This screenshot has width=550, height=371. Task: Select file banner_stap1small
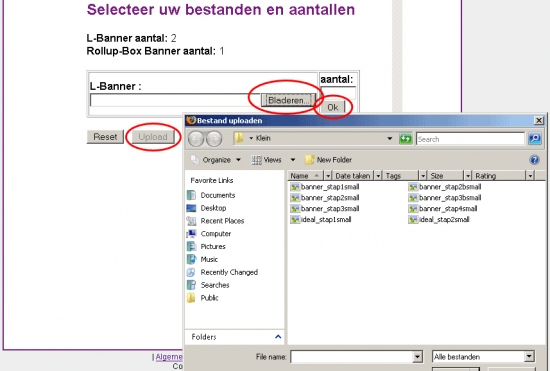pos(325,187)
